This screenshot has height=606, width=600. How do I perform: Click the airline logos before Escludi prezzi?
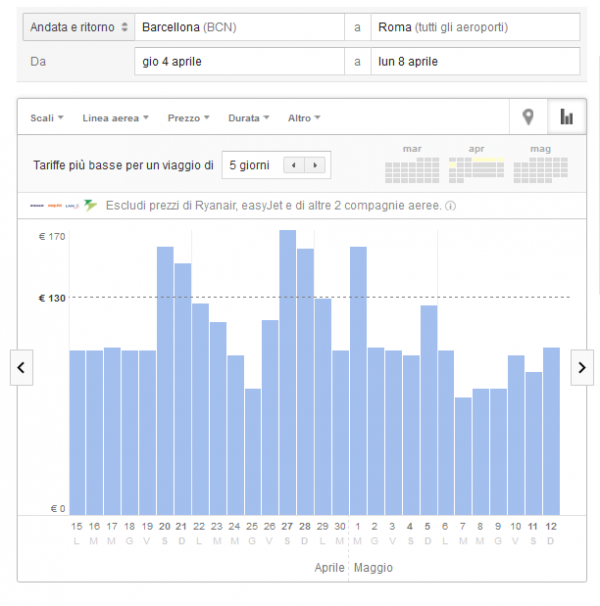coord(64,207)
